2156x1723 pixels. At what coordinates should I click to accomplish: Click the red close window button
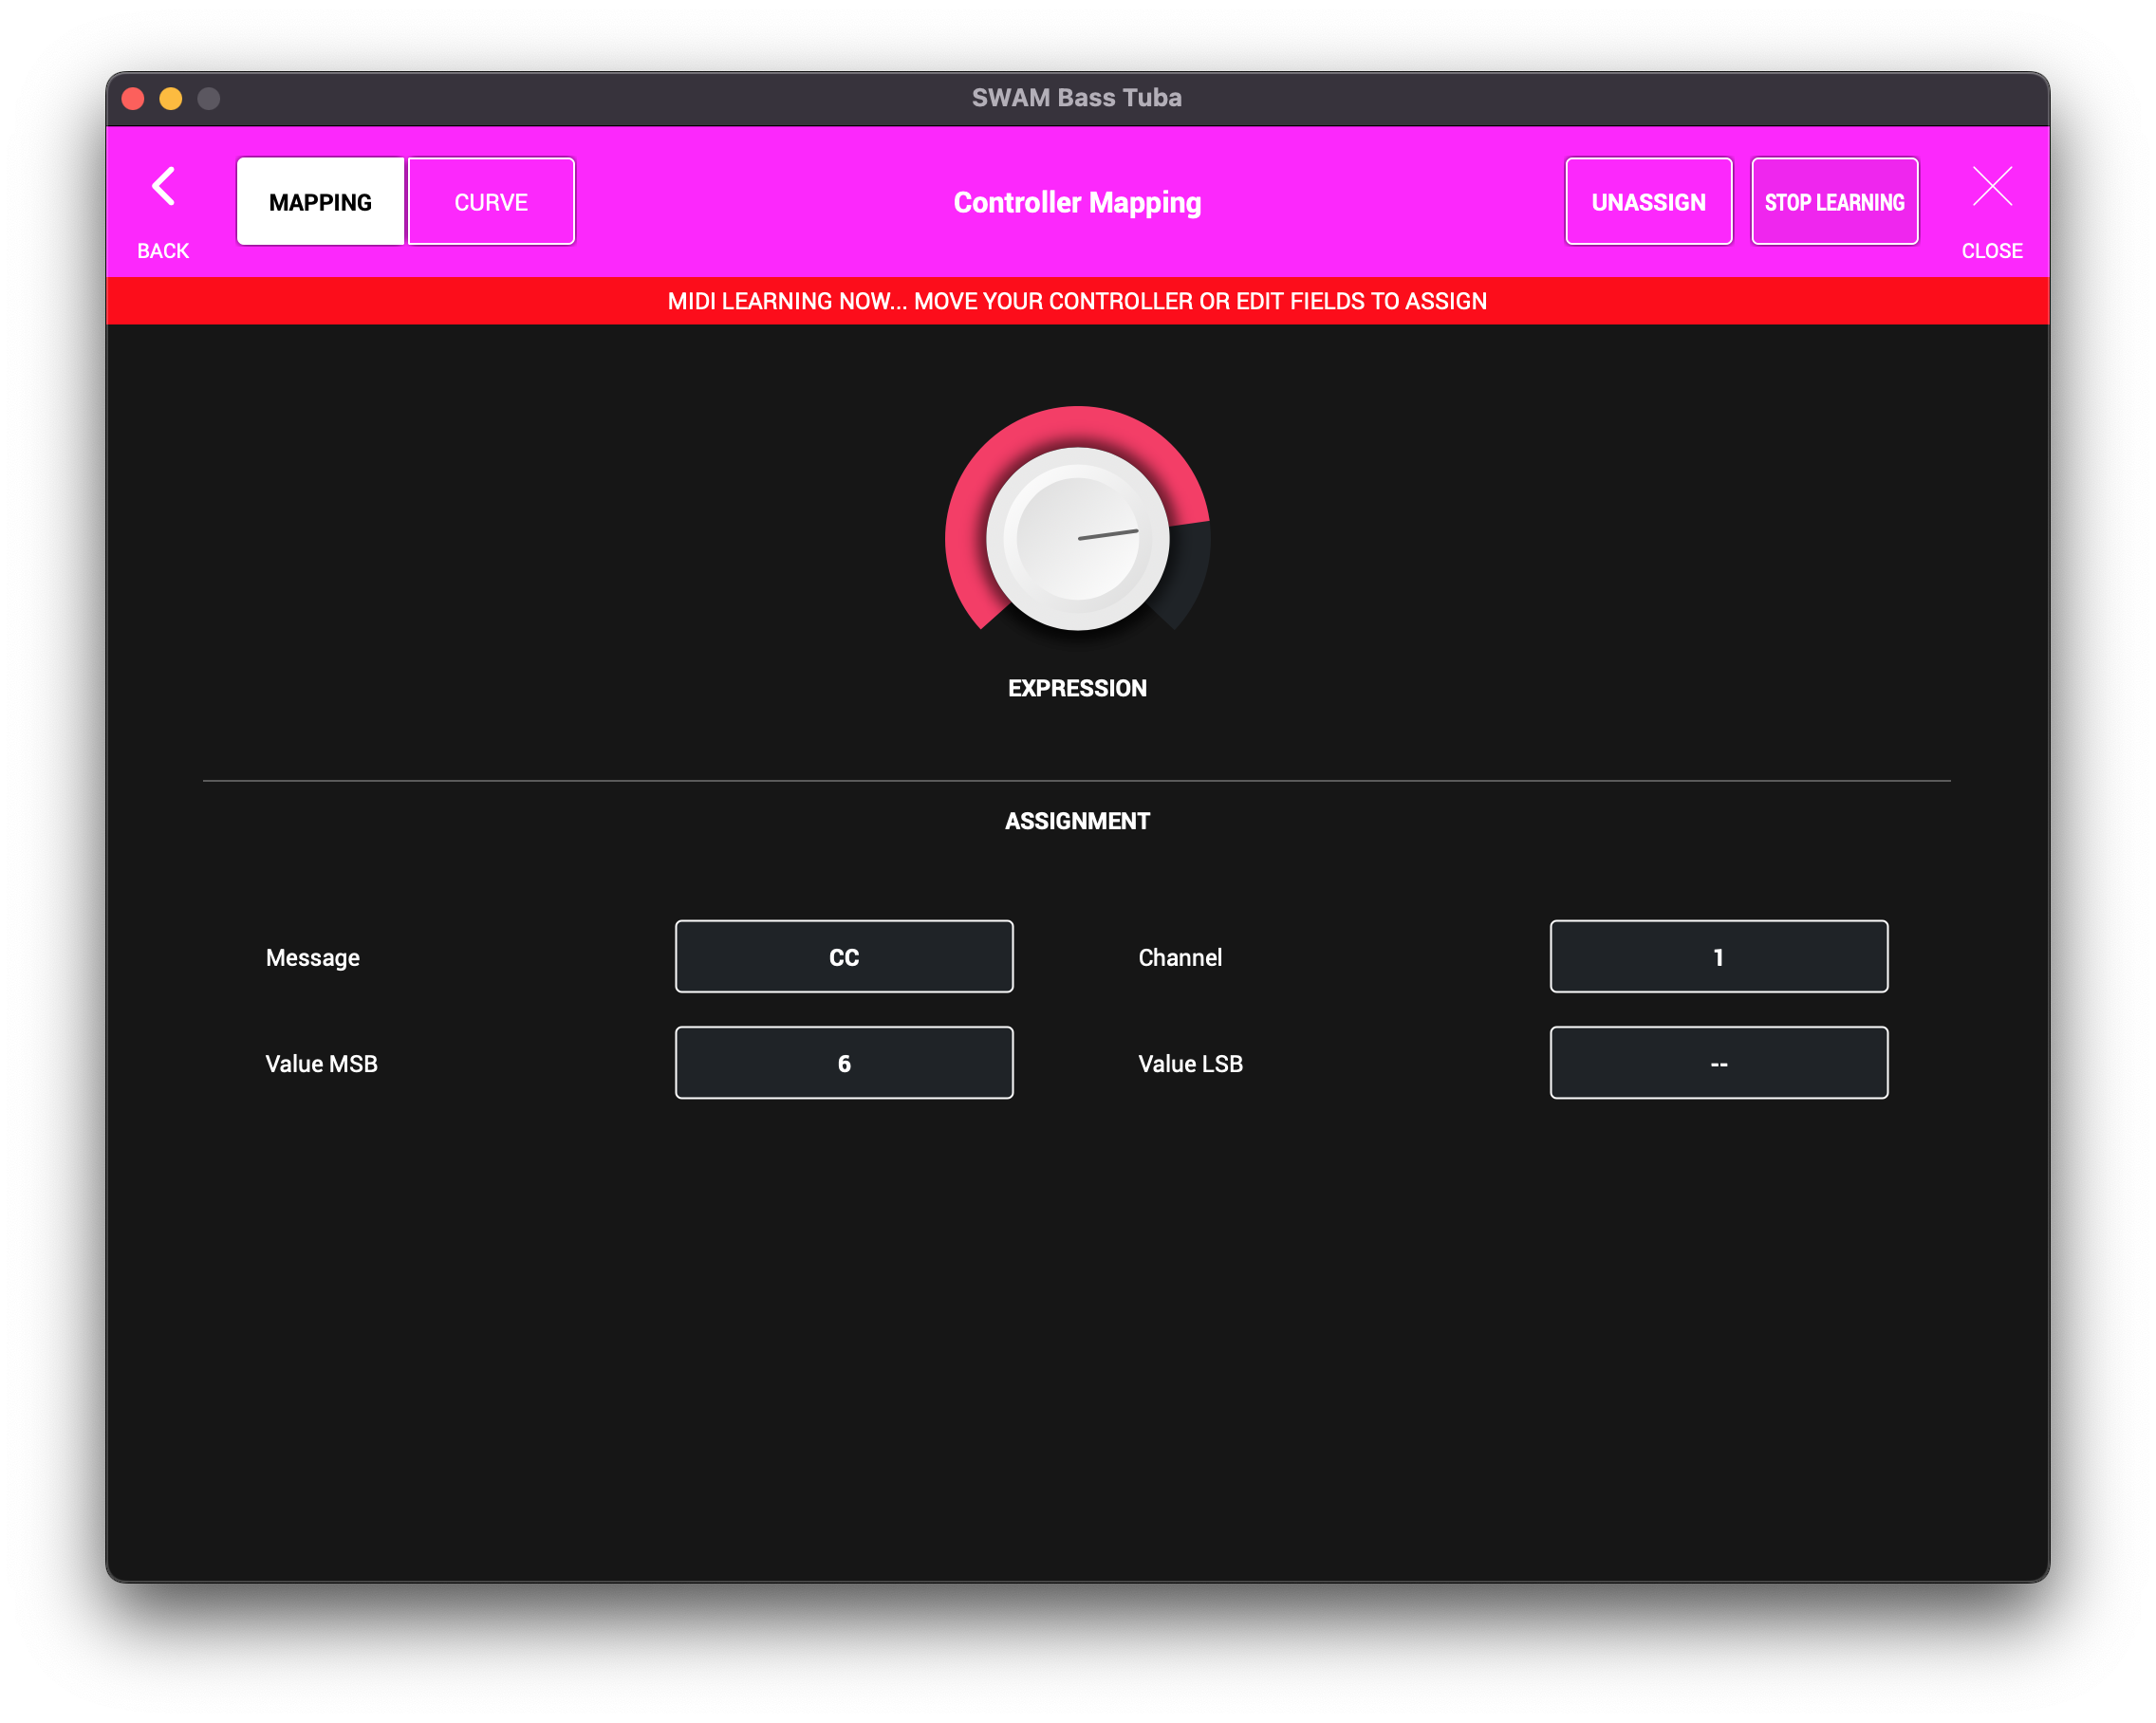[133, 99]
